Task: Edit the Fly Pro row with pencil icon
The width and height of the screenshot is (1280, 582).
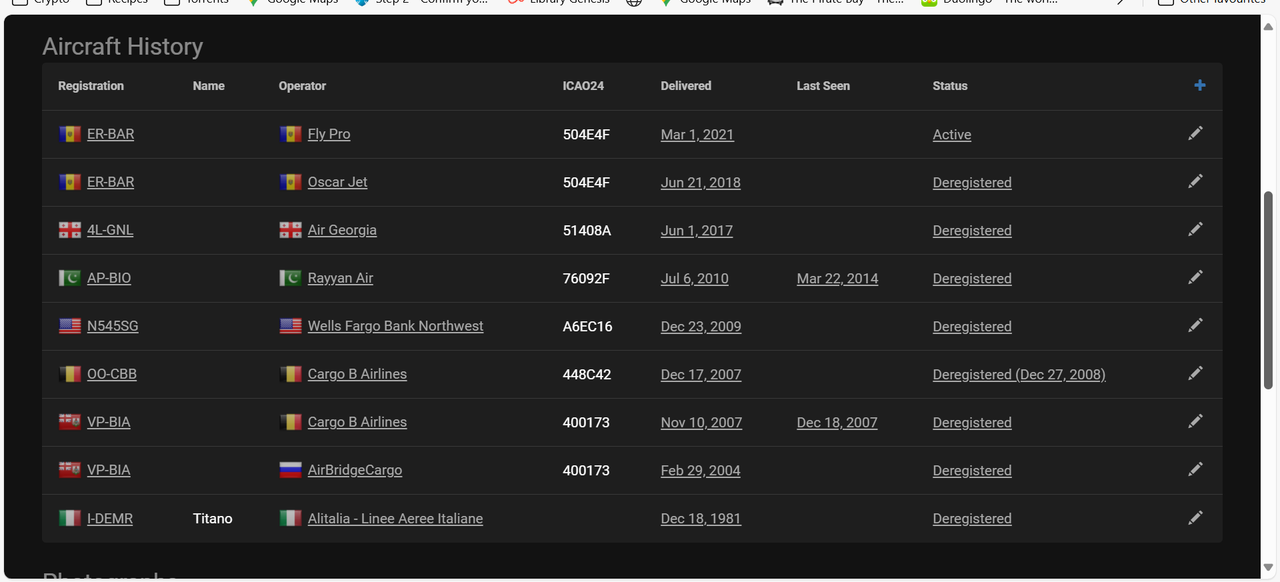Action: pos(1195,133)
